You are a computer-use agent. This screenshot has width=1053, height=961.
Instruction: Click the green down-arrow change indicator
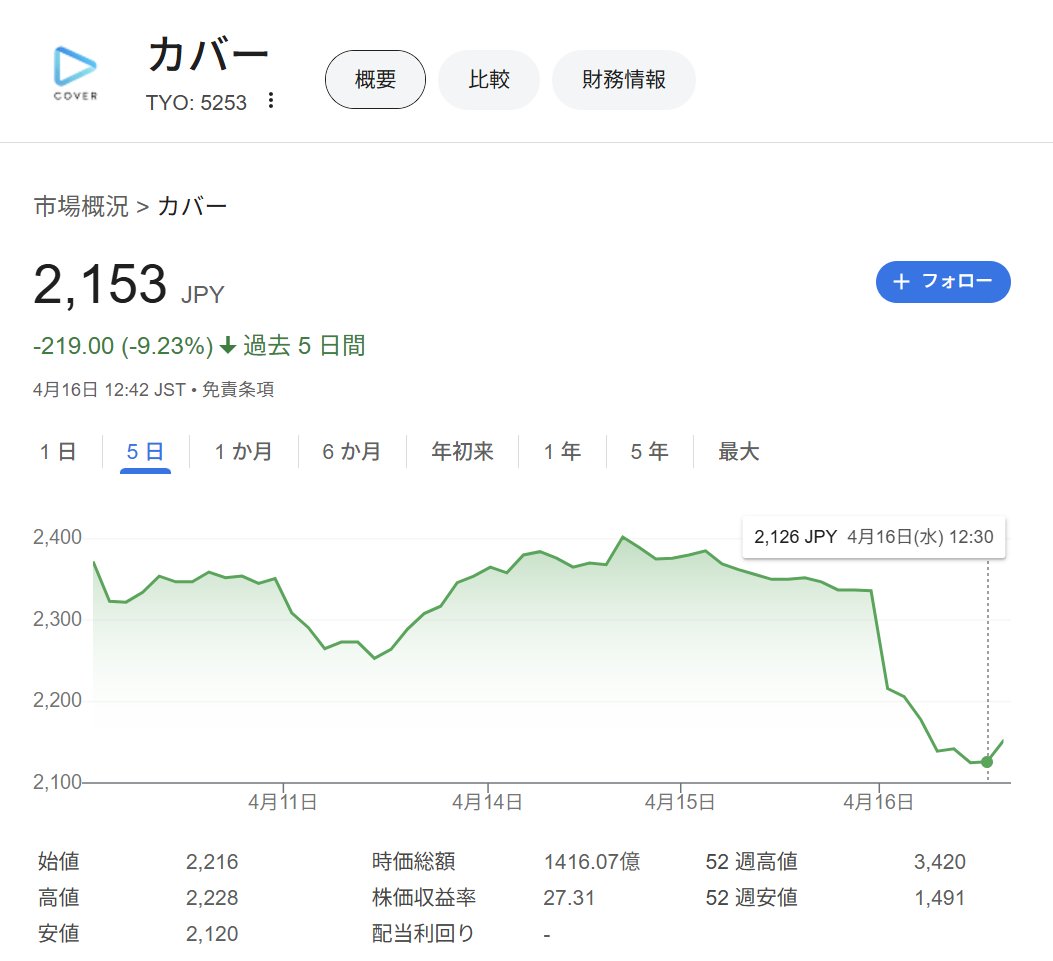[x=227, y=346]
